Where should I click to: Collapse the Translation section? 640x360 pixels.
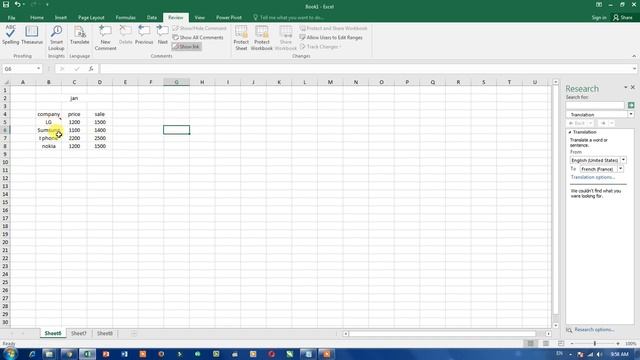570,132
